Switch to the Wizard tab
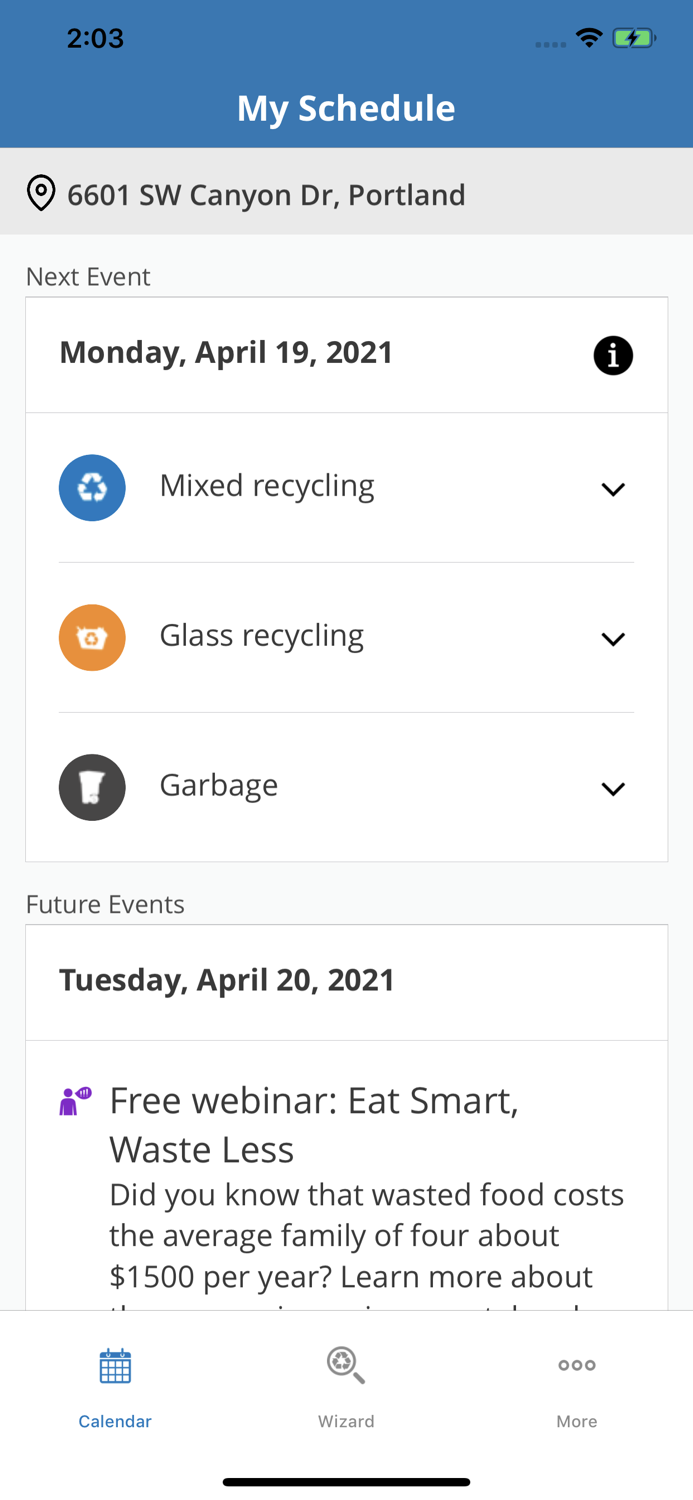Image resolution: width=693 pixels, height=1500 pixels. 346,1388
